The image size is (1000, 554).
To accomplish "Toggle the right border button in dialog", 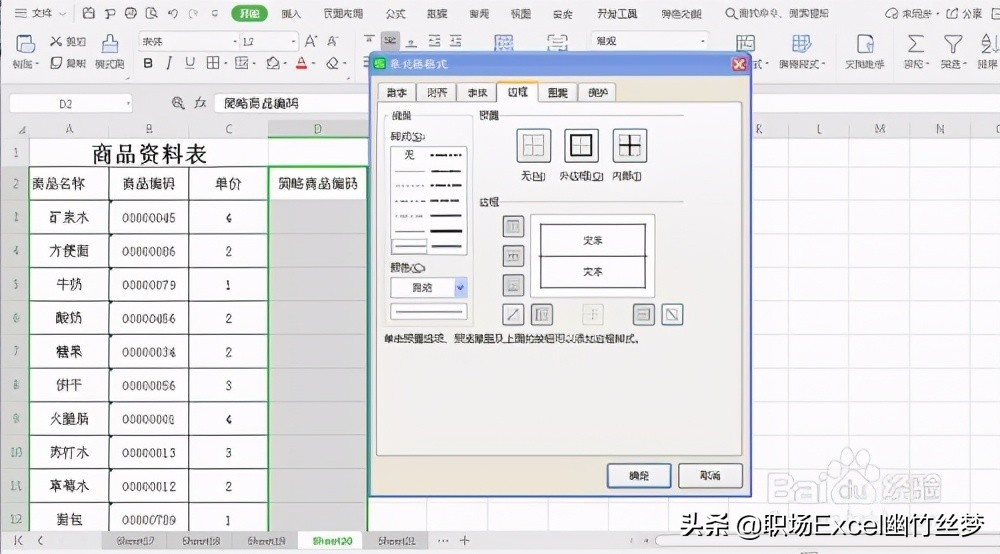I will [x=643, y=314].
